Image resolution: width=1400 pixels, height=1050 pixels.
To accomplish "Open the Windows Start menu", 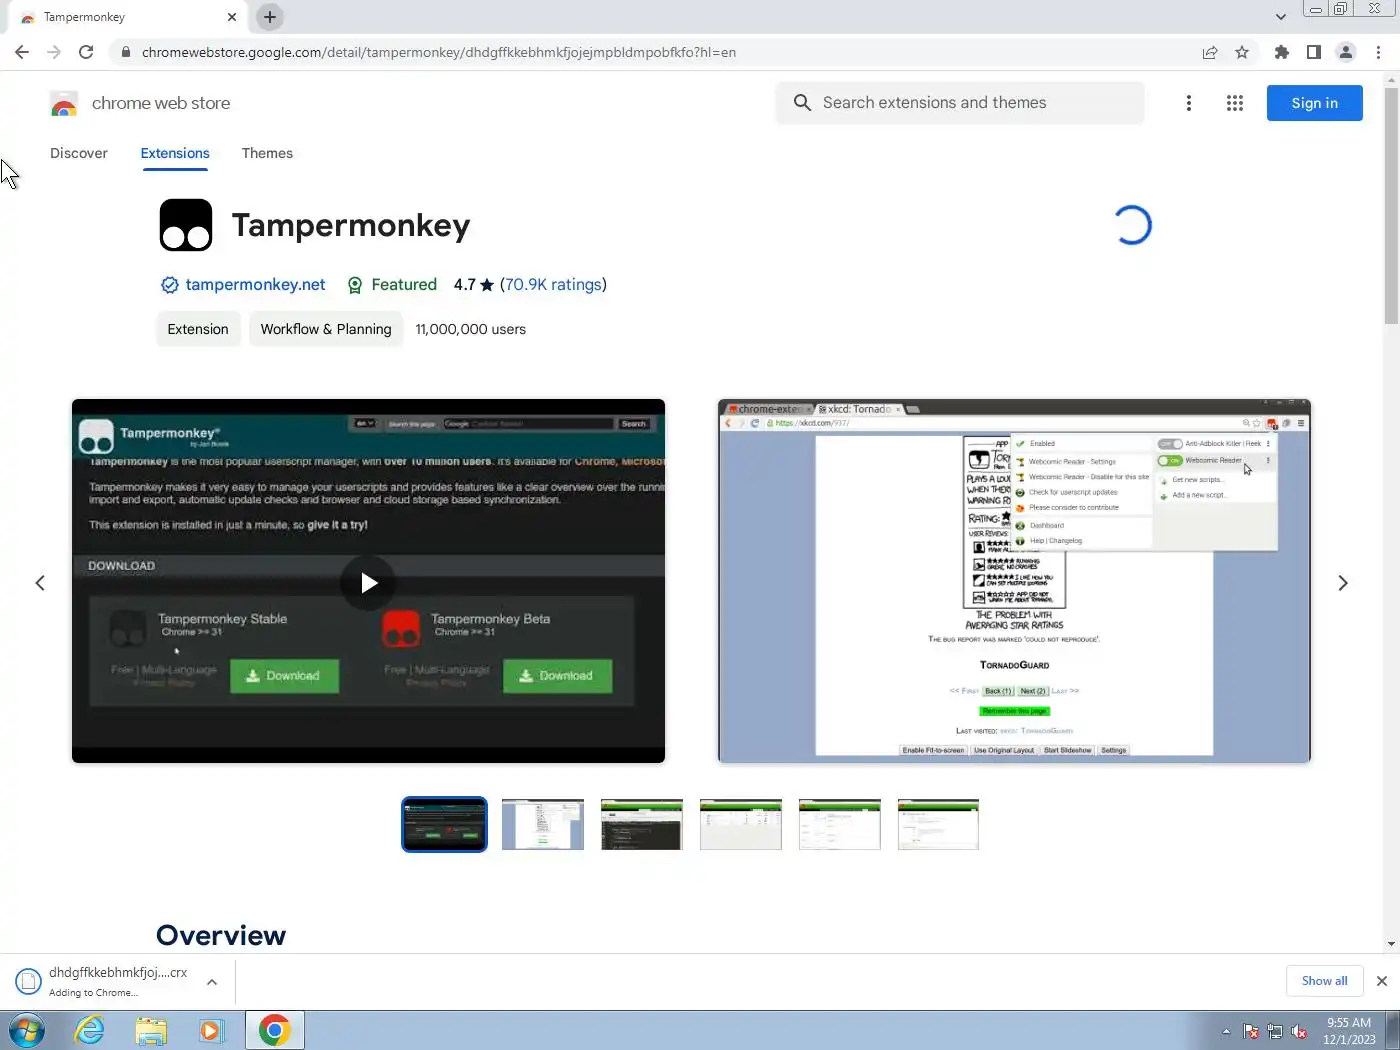I will (26, 1030).
